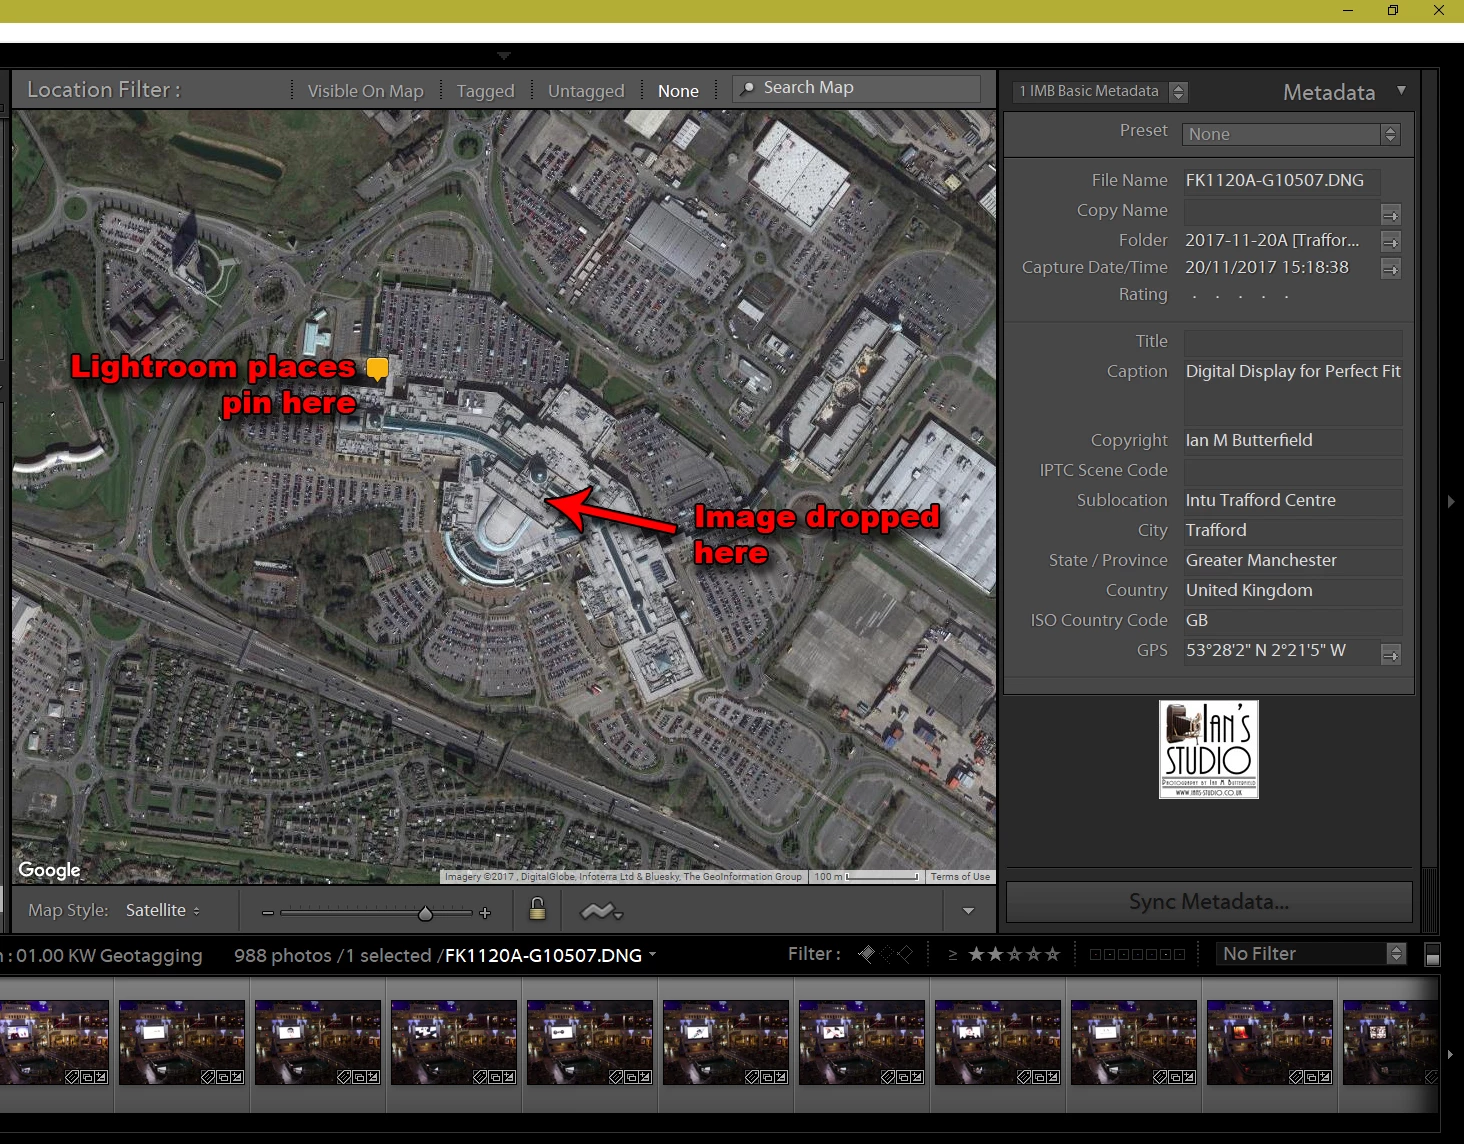Screen dimensions: 1464x1144
Task: Click the arrow button beside Folder field
Action: point(1390,241)
